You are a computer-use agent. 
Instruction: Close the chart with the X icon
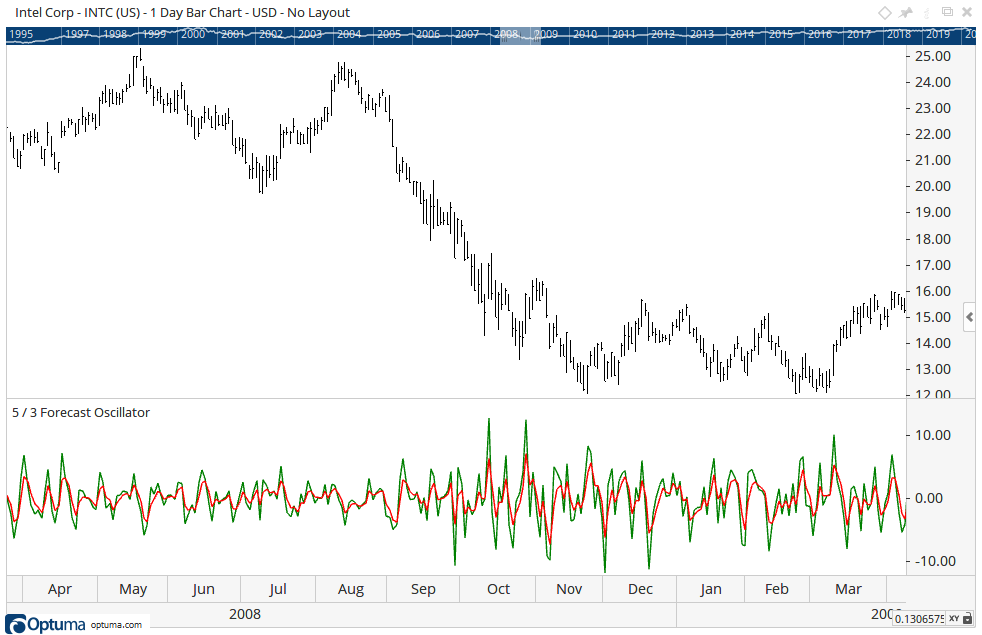[x=967, y=13]
